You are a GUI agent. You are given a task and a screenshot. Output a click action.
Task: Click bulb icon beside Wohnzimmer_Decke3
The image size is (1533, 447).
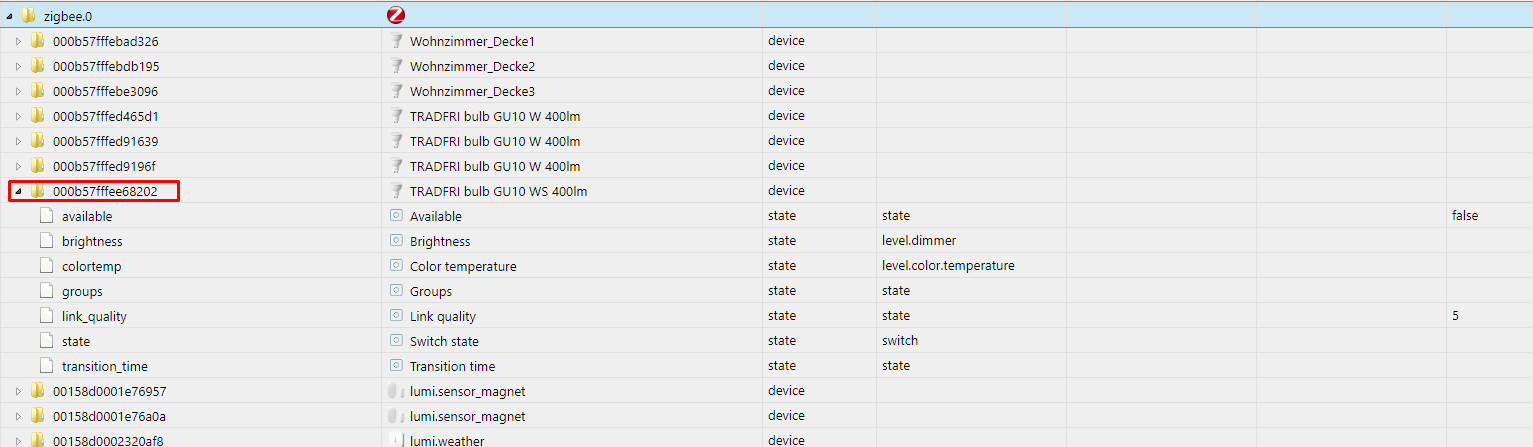click(395, 91)
